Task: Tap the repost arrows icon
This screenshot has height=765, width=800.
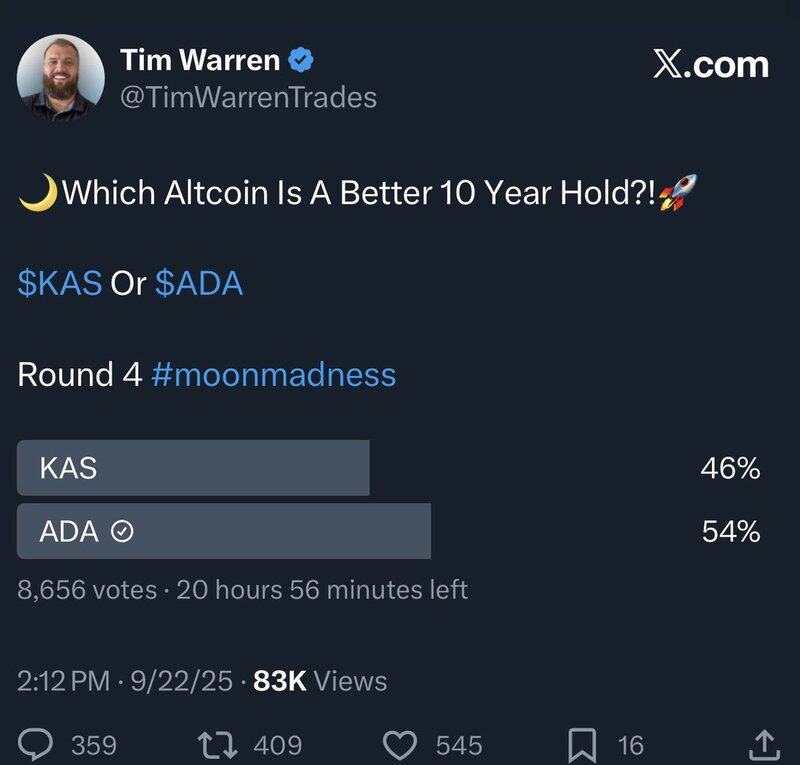Action: coord(217,745)
